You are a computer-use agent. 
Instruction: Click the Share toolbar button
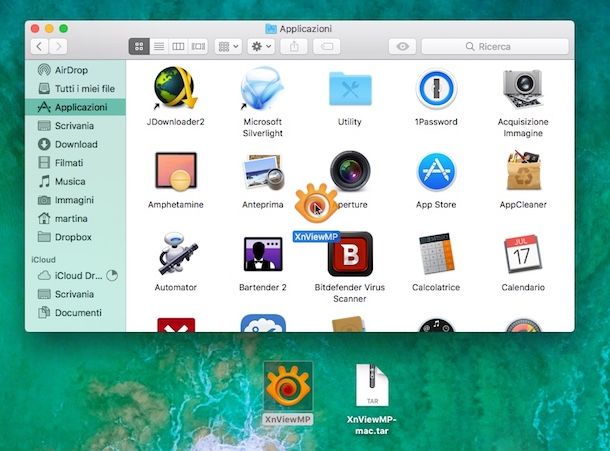(x=294, y=47)
